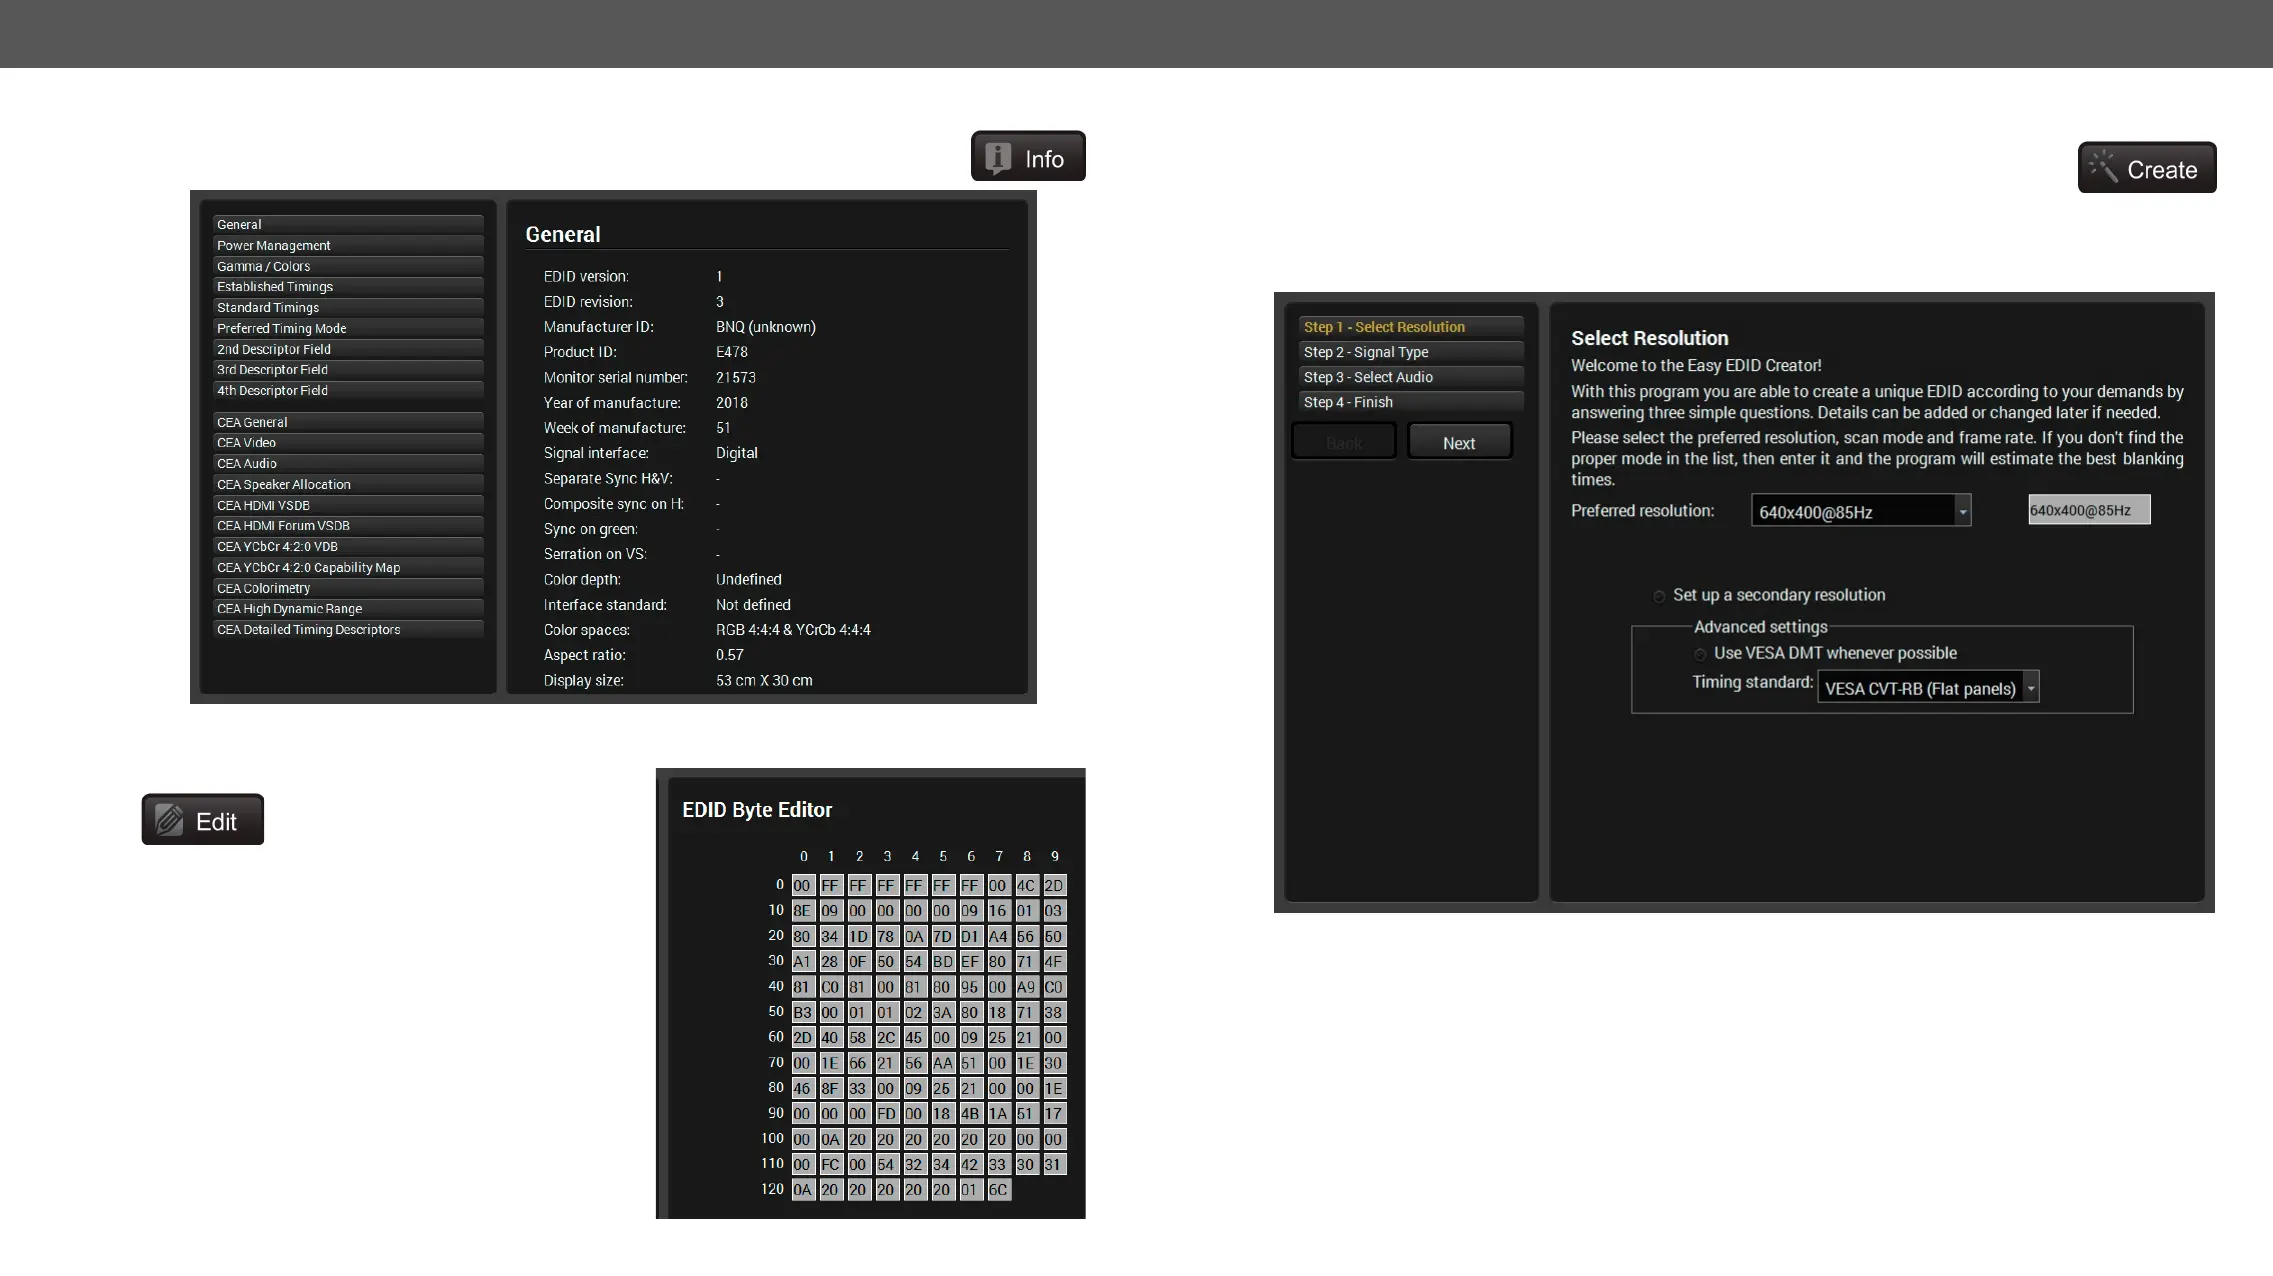This screenshot has width=2273, height=1276.
Task: Click Monitor serial number value 21573
Action: (736, 377)
